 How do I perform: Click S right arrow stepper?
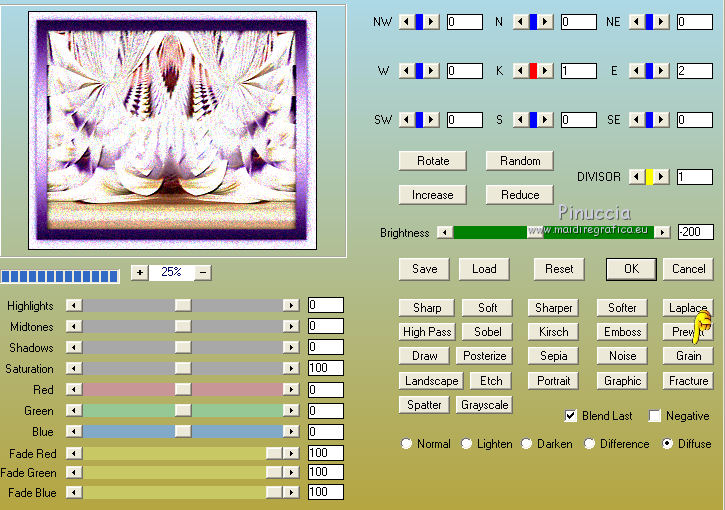coord(545,120)
